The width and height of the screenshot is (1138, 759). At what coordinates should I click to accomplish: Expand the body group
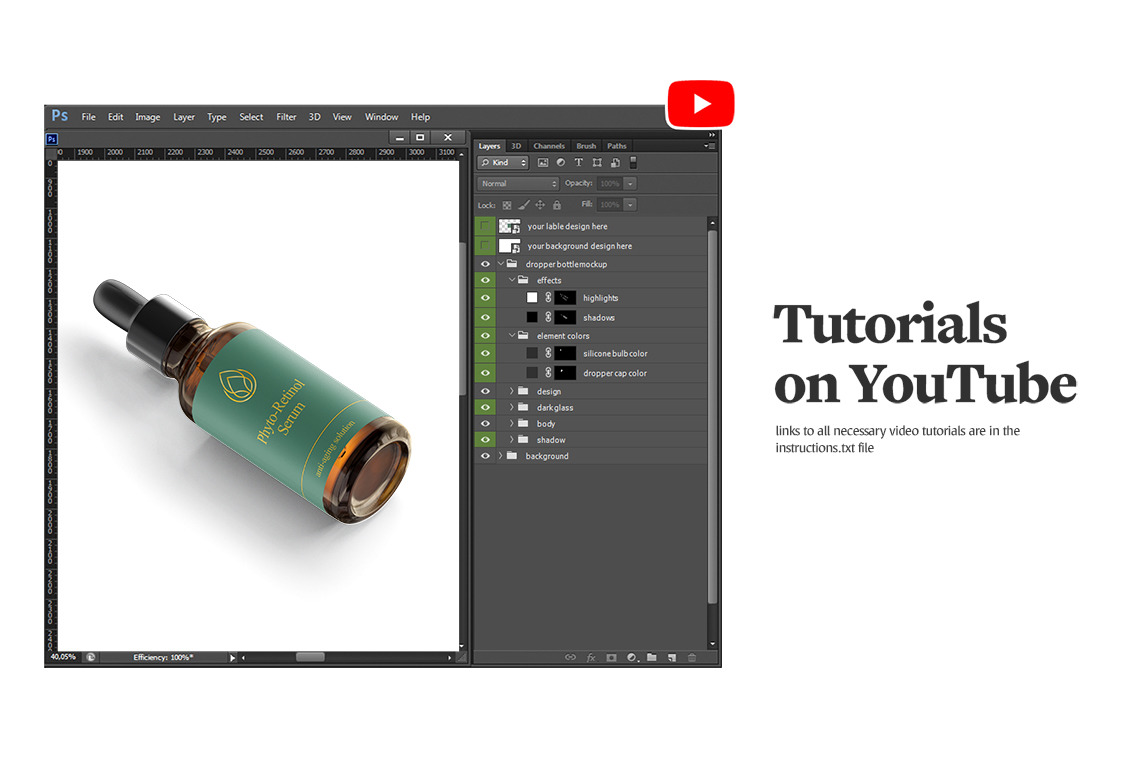pos(512,424)
